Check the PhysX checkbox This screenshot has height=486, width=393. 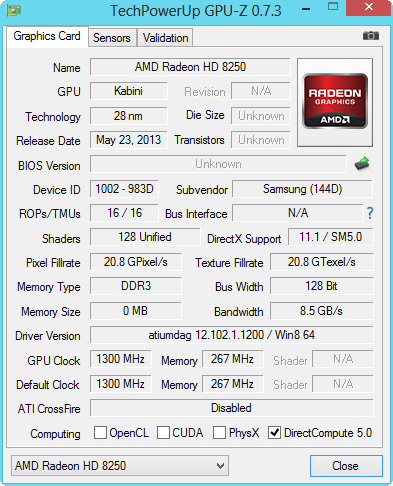click(219, 433)
